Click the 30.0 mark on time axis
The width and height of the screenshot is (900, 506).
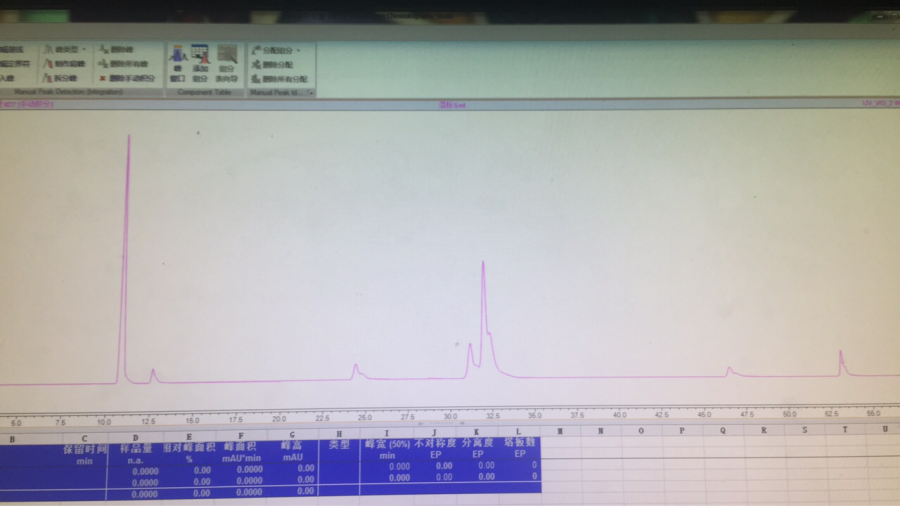(x=450, y=417)
